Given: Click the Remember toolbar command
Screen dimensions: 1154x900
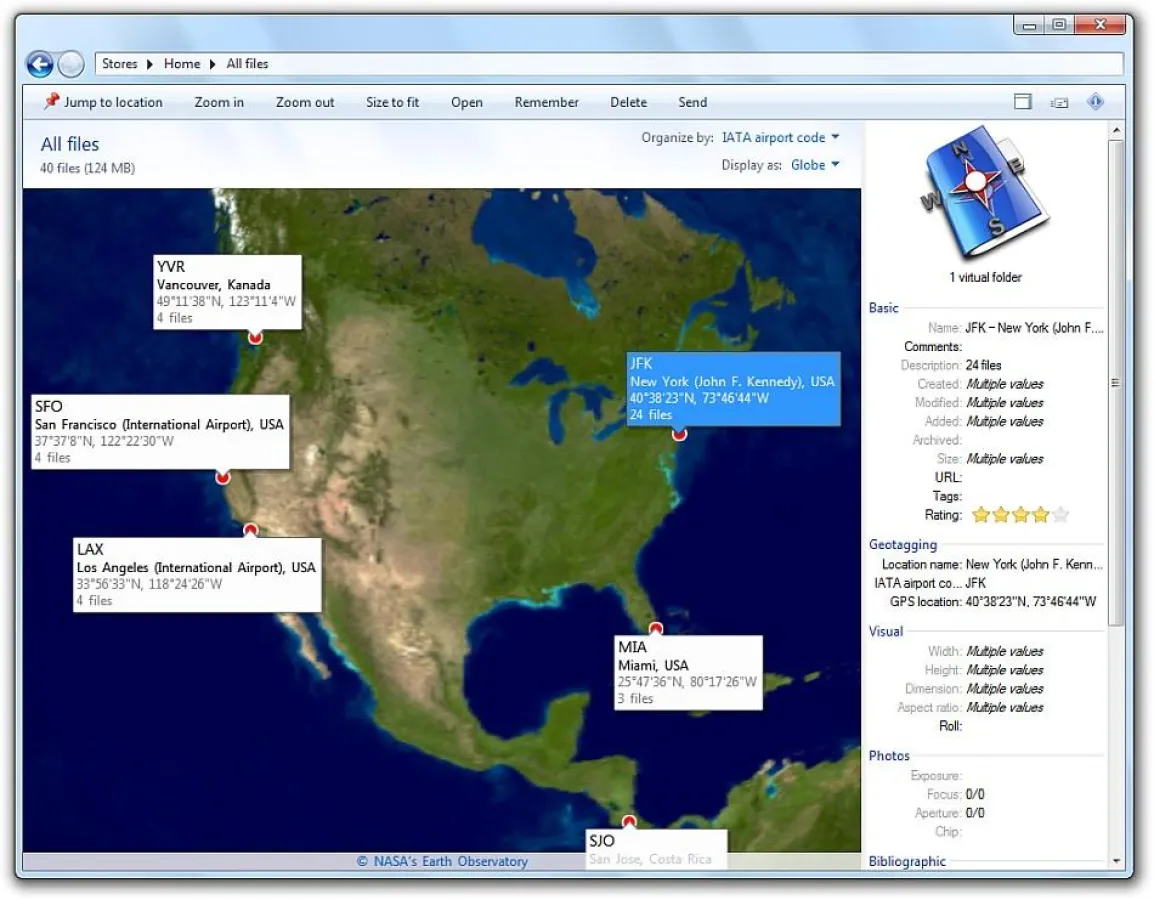Looking at the screenshot, I should point(546,102).
